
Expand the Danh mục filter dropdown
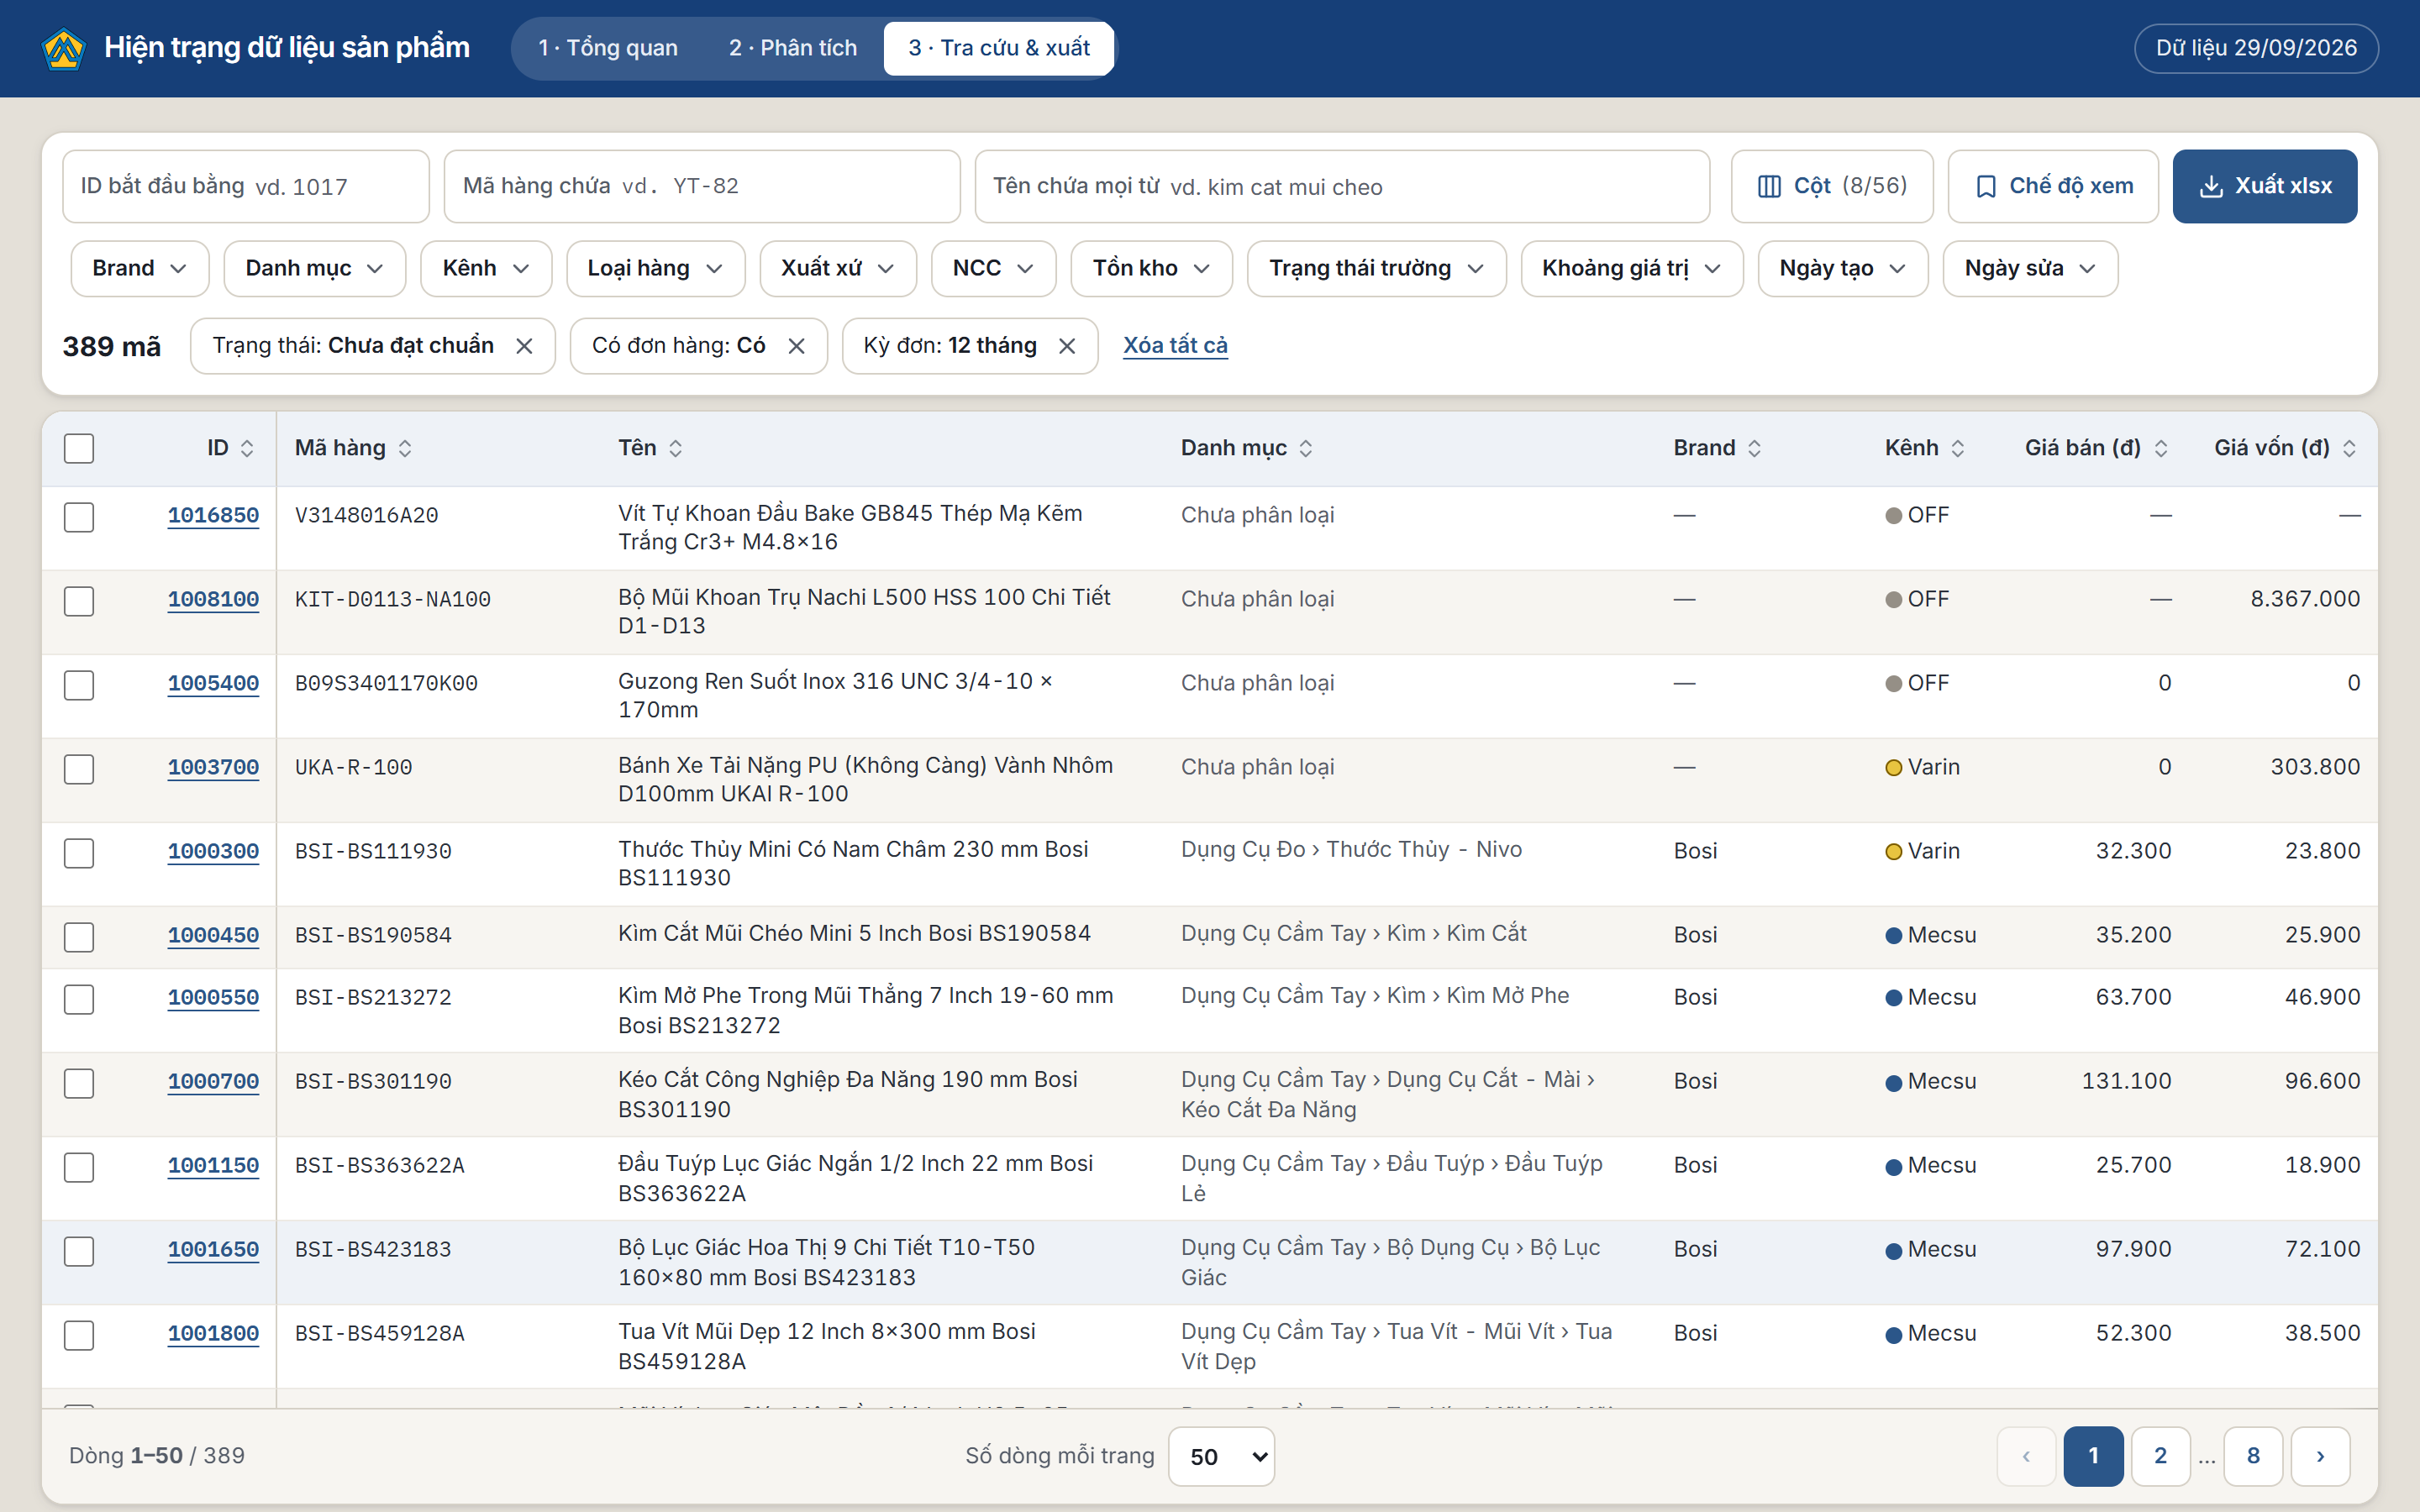315,268
